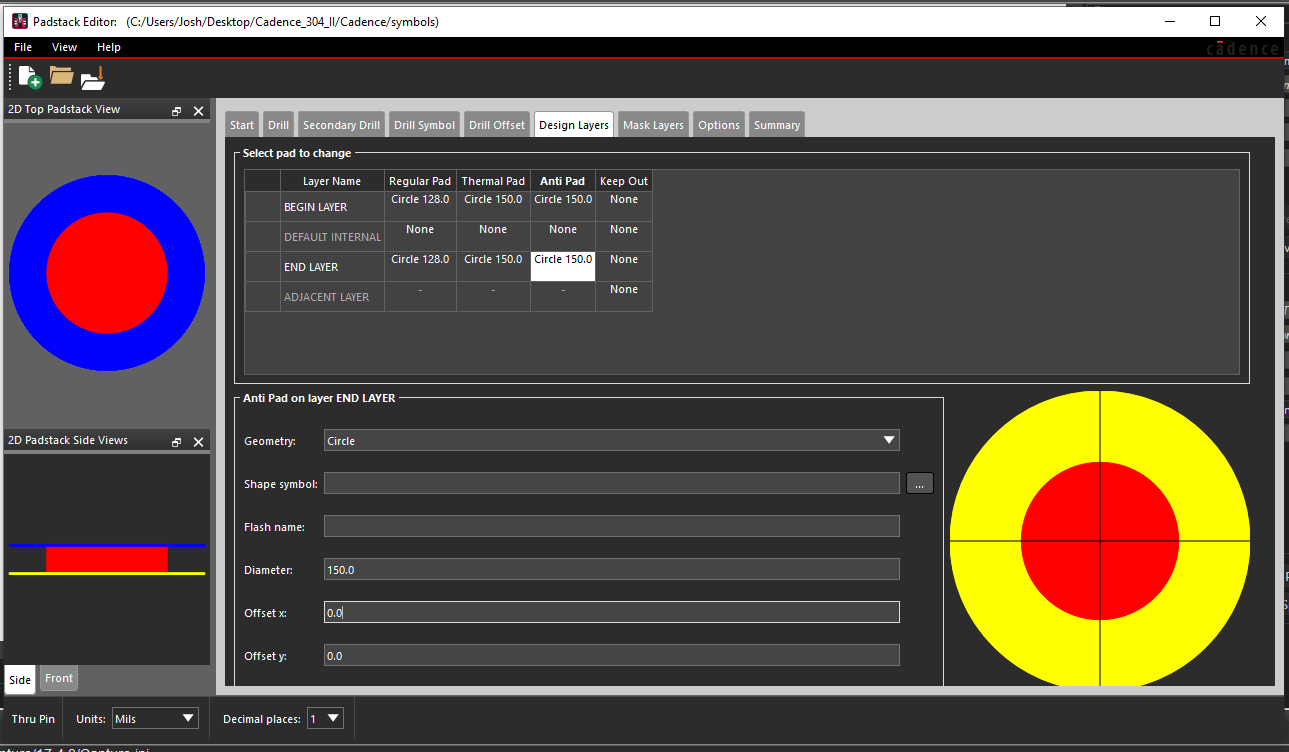The image size is (1289, 752).
Task: Select BEGIN LAYER Regular Pad cell Circle 128.0
Action: coord(420,207)
